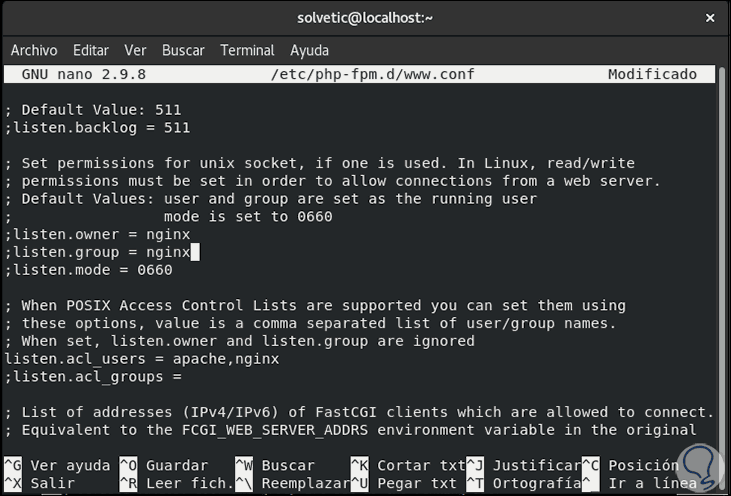Click the ;listen.acl_groups = line
The width and height of the screenshot is (731, 496).
click(x=93, y=376)
